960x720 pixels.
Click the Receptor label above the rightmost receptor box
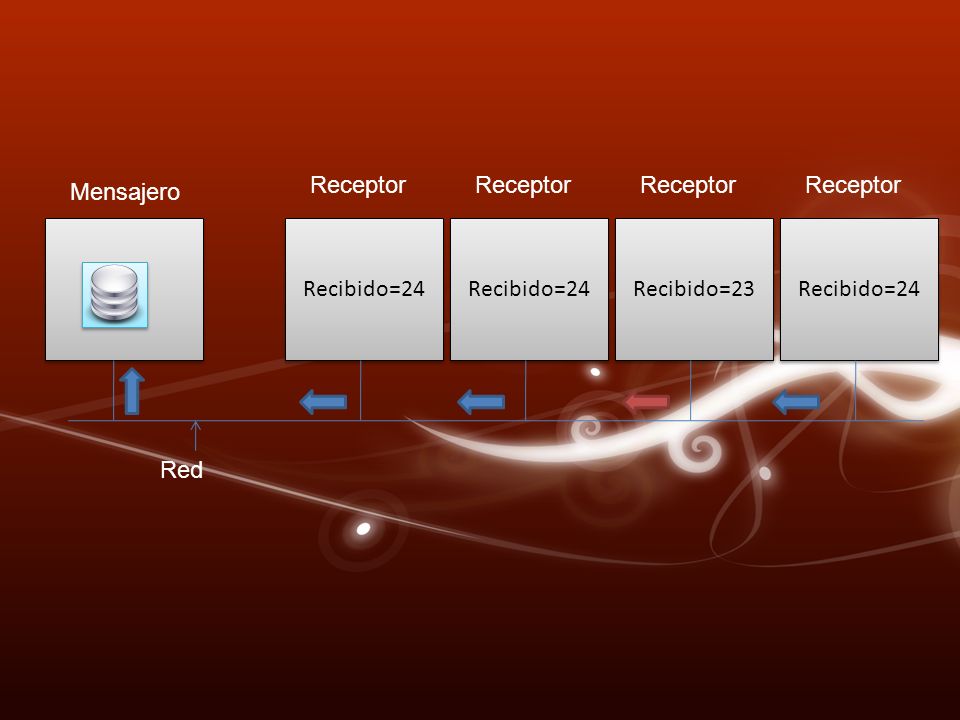[x=853, y=185]
